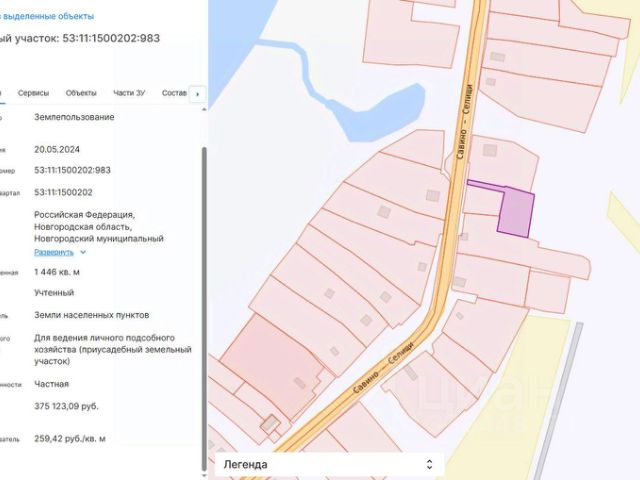Click the Развернуть link

pyautogui.click(x=53, y=252)
